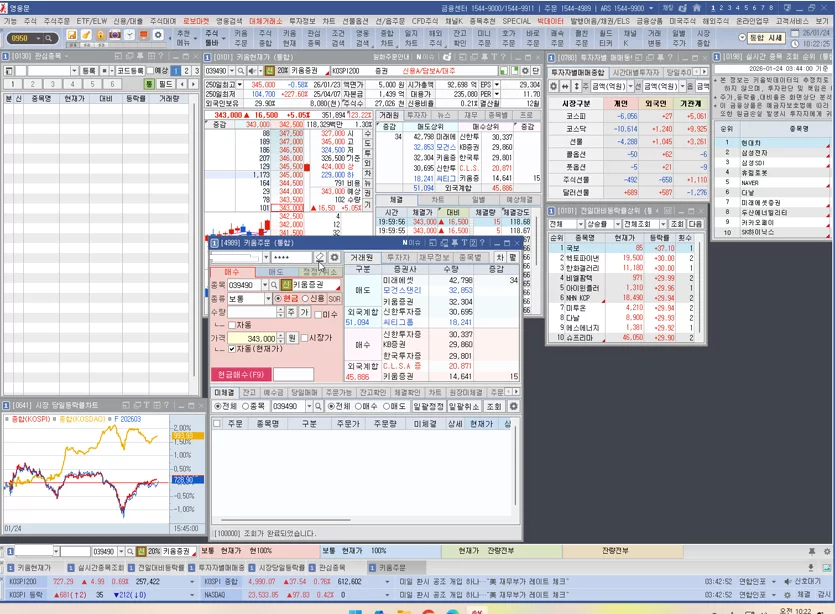
Task: Switch to the 매도 sell tab
Action: point(276,272)
